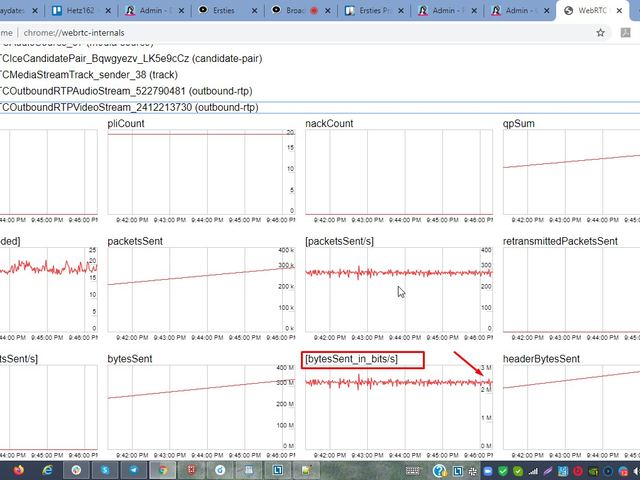Open the blue square L app in taskbar
Image resolution: width=640 pixels, height=480 pixels.
pyautogui.click(x=278, y=471)
